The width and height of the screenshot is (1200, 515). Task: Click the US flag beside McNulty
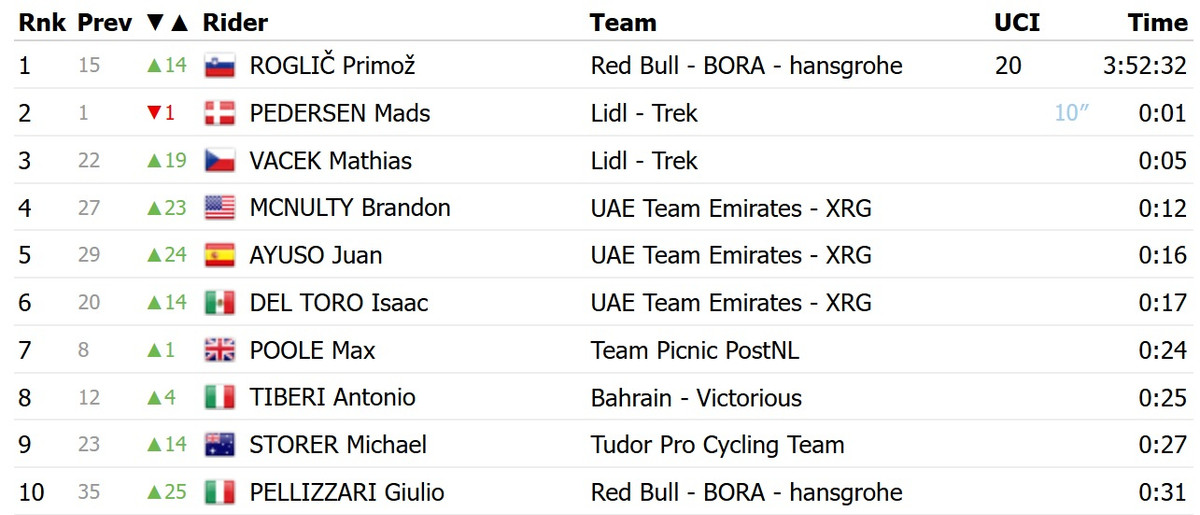[x=219, y=208]
